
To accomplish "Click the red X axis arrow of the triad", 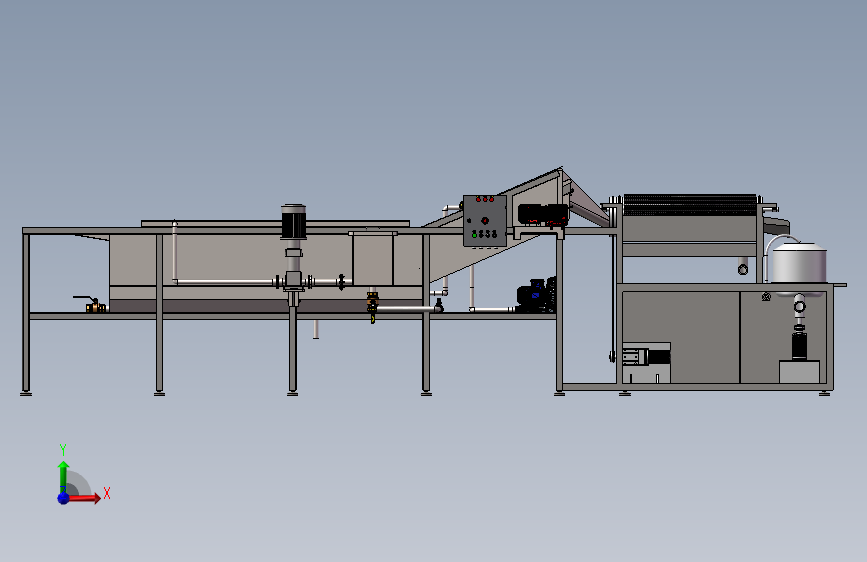I will point(83,498).
